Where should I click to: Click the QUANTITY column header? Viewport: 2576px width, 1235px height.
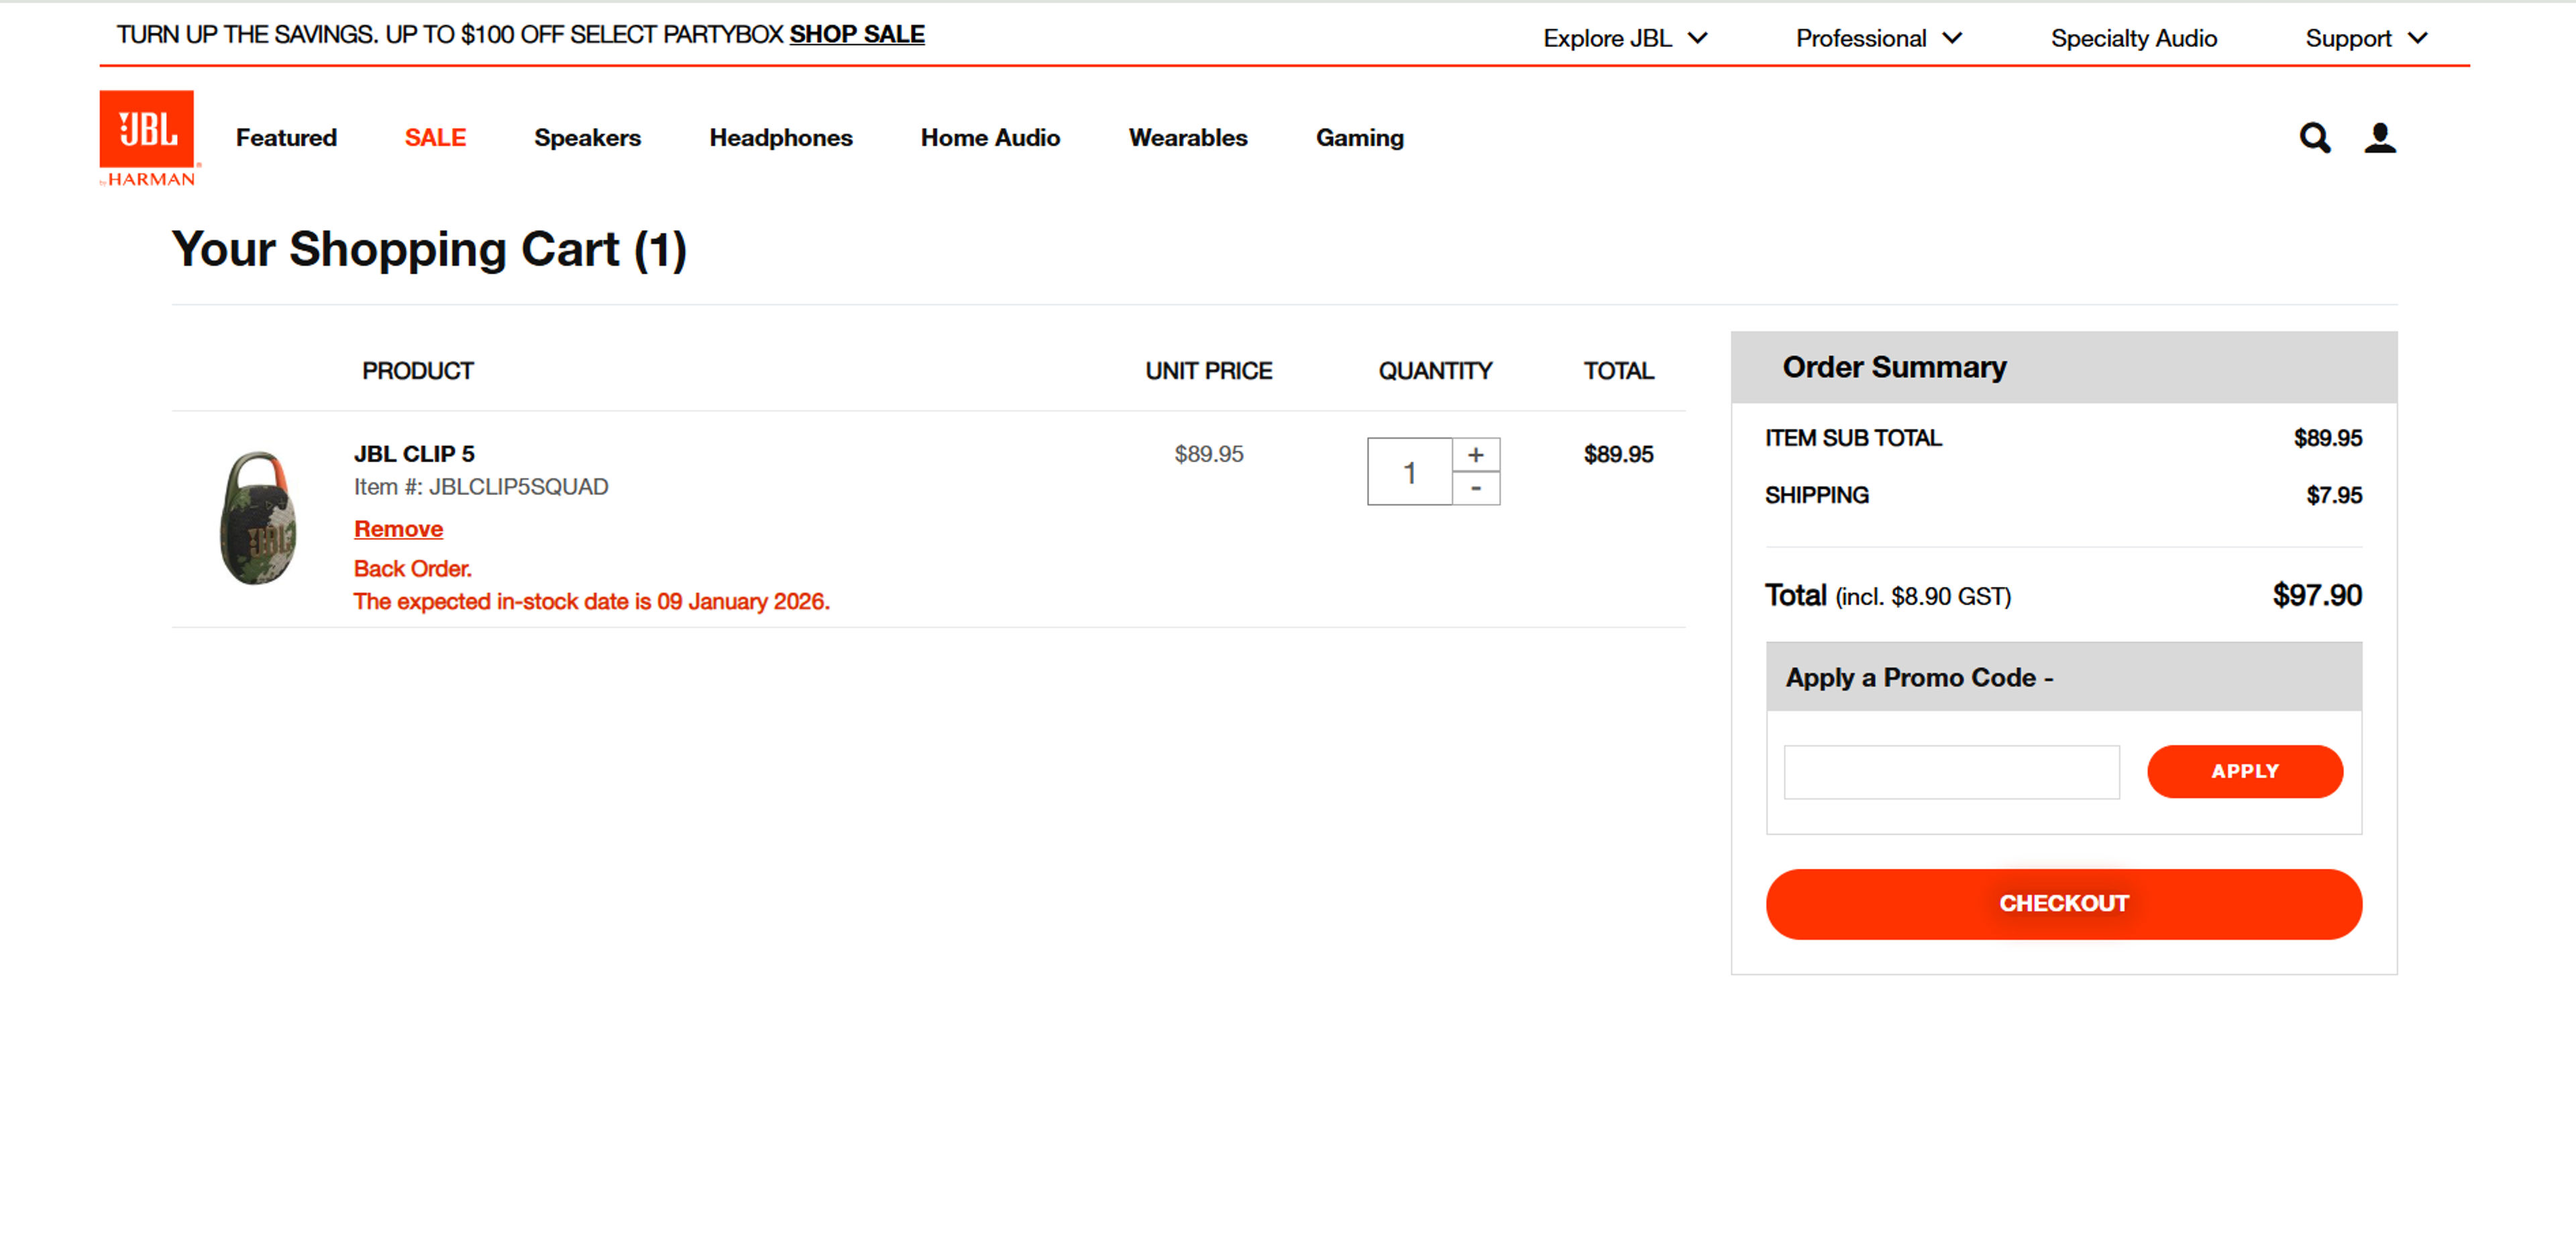(x=1434, y=371)
